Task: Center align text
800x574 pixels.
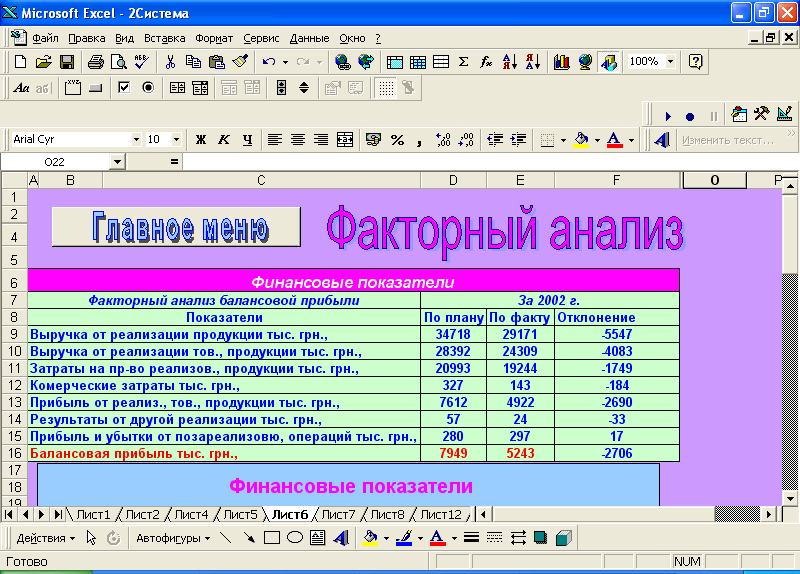Action: coord(298,140)
